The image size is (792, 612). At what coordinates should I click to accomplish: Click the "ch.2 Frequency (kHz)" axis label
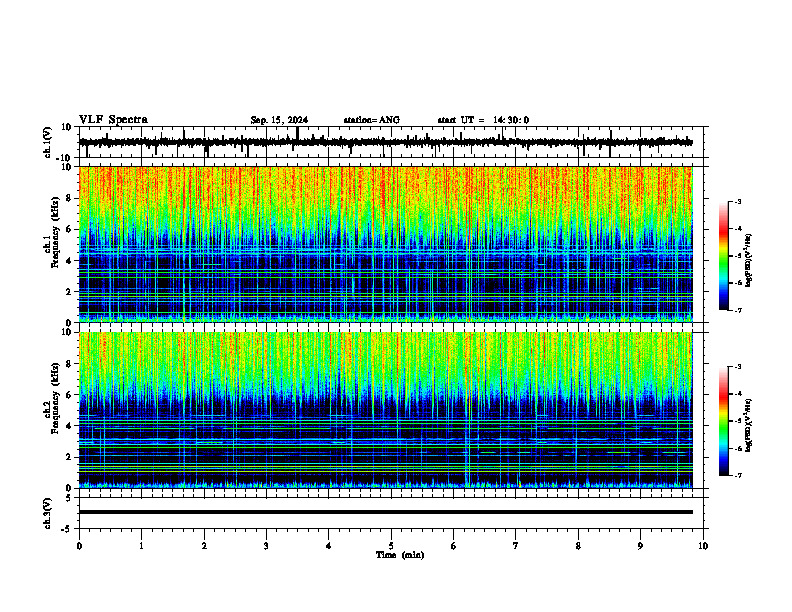click(51, 398)
